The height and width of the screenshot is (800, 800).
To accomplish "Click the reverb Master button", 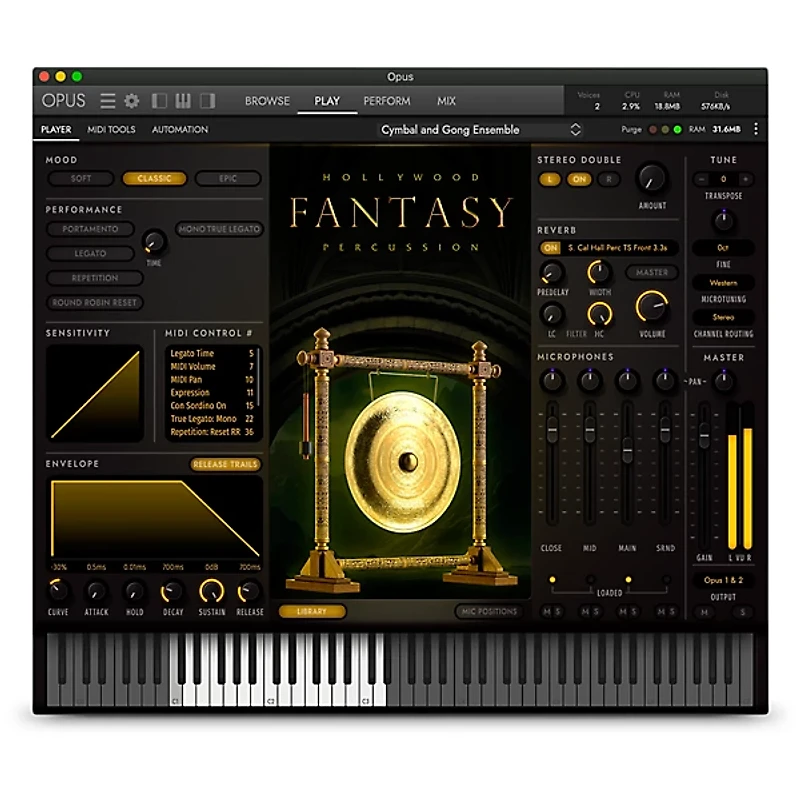I will pyautogui.click(x=652, y=272).
